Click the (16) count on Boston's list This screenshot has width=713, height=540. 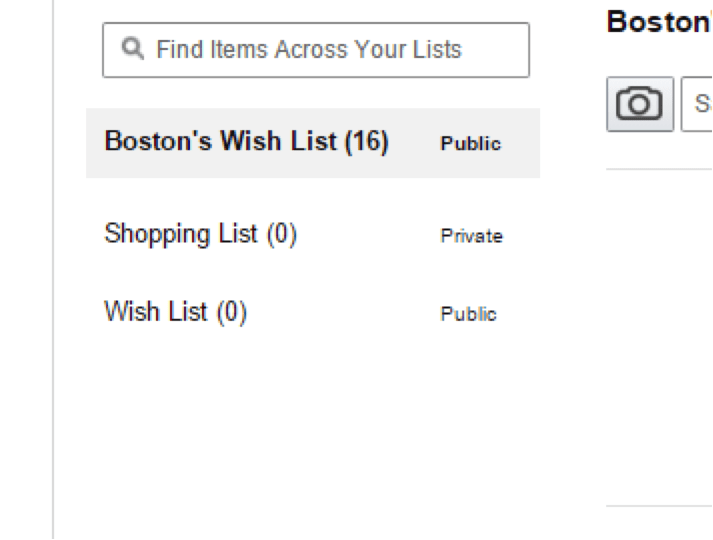pos(367,142)
